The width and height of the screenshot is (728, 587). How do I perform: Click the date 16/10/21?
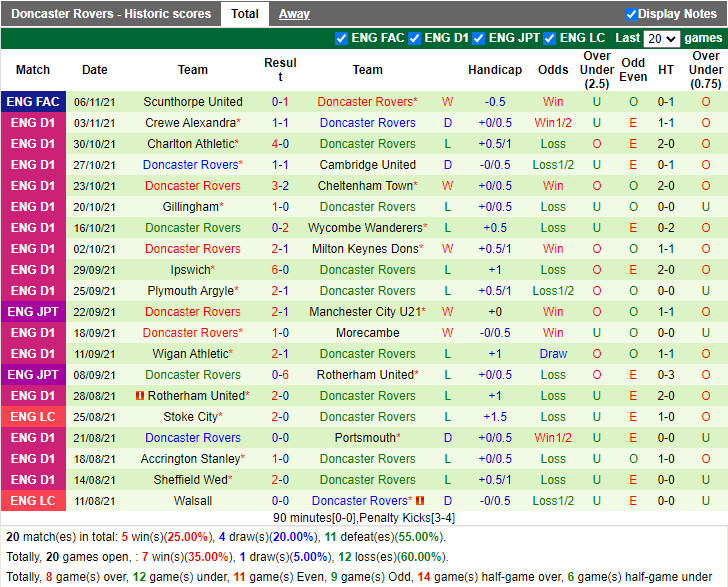pos(94,228)
